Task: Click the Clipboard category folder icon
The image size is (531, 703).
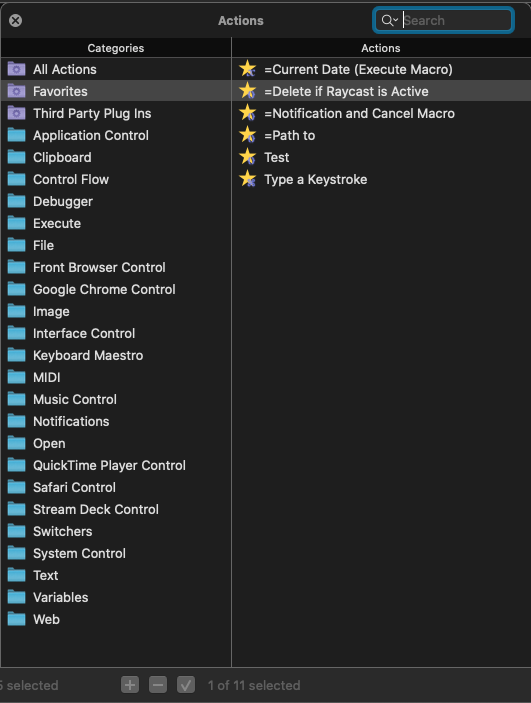Action: pos(17,157)
